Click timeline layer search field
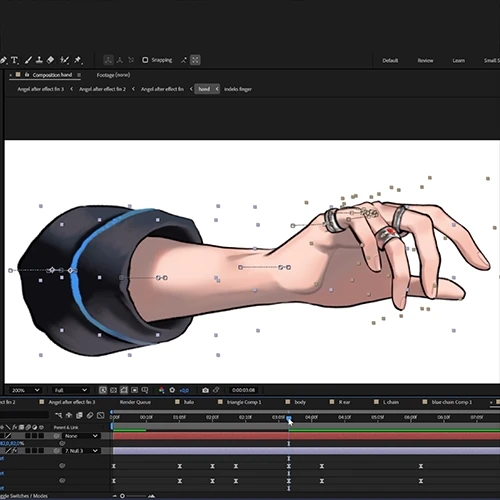Image resolution: width=500 pixels, height=500 pixels. click(x=24, y=415)
